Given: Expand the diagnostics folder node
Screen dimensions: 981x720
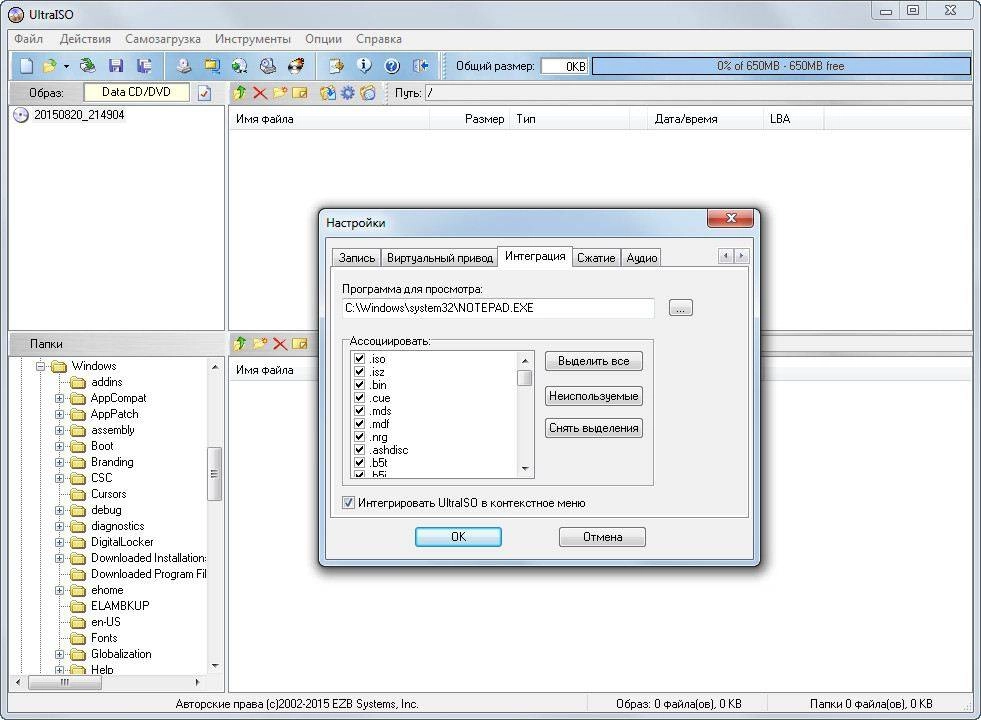Looking at the screenshot, I should [59, 526].
